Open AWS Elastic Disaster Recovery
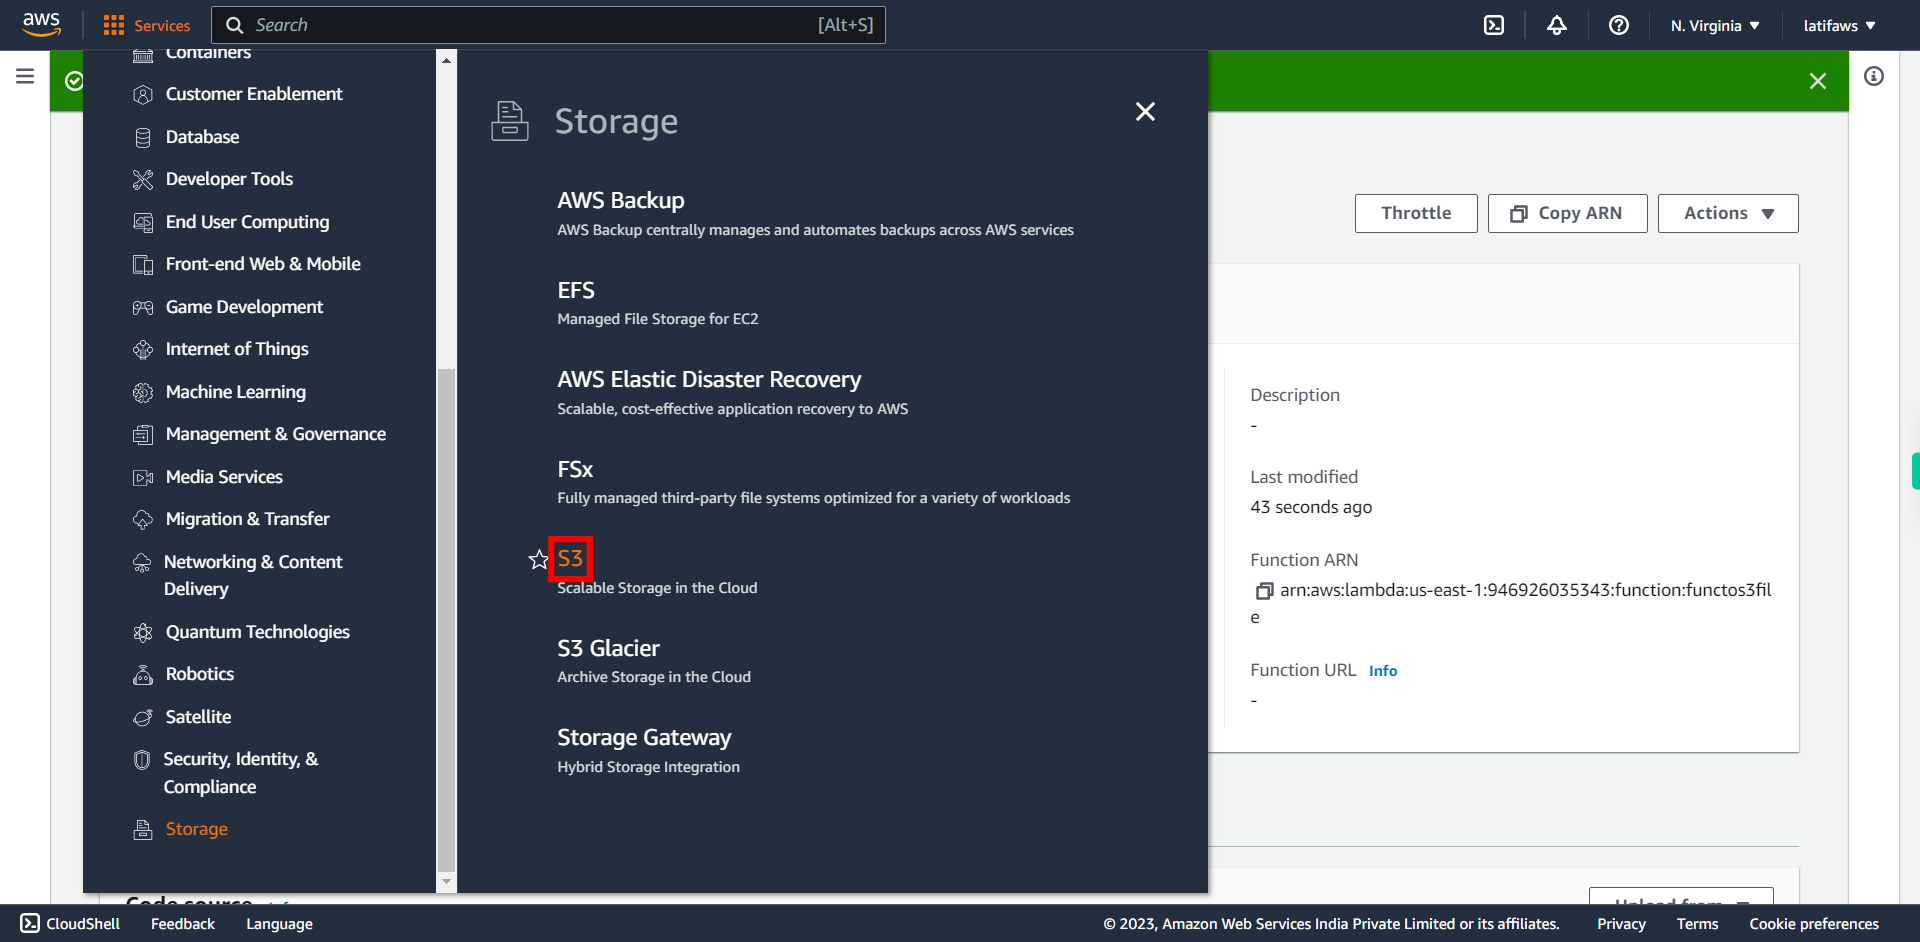 [709, 379]
